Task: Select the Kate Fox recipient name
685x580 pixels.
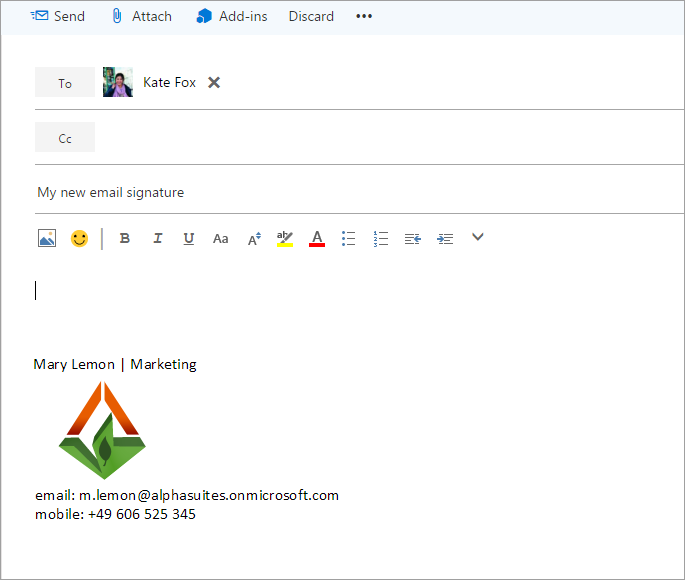Action: click(x=170, y=82)
